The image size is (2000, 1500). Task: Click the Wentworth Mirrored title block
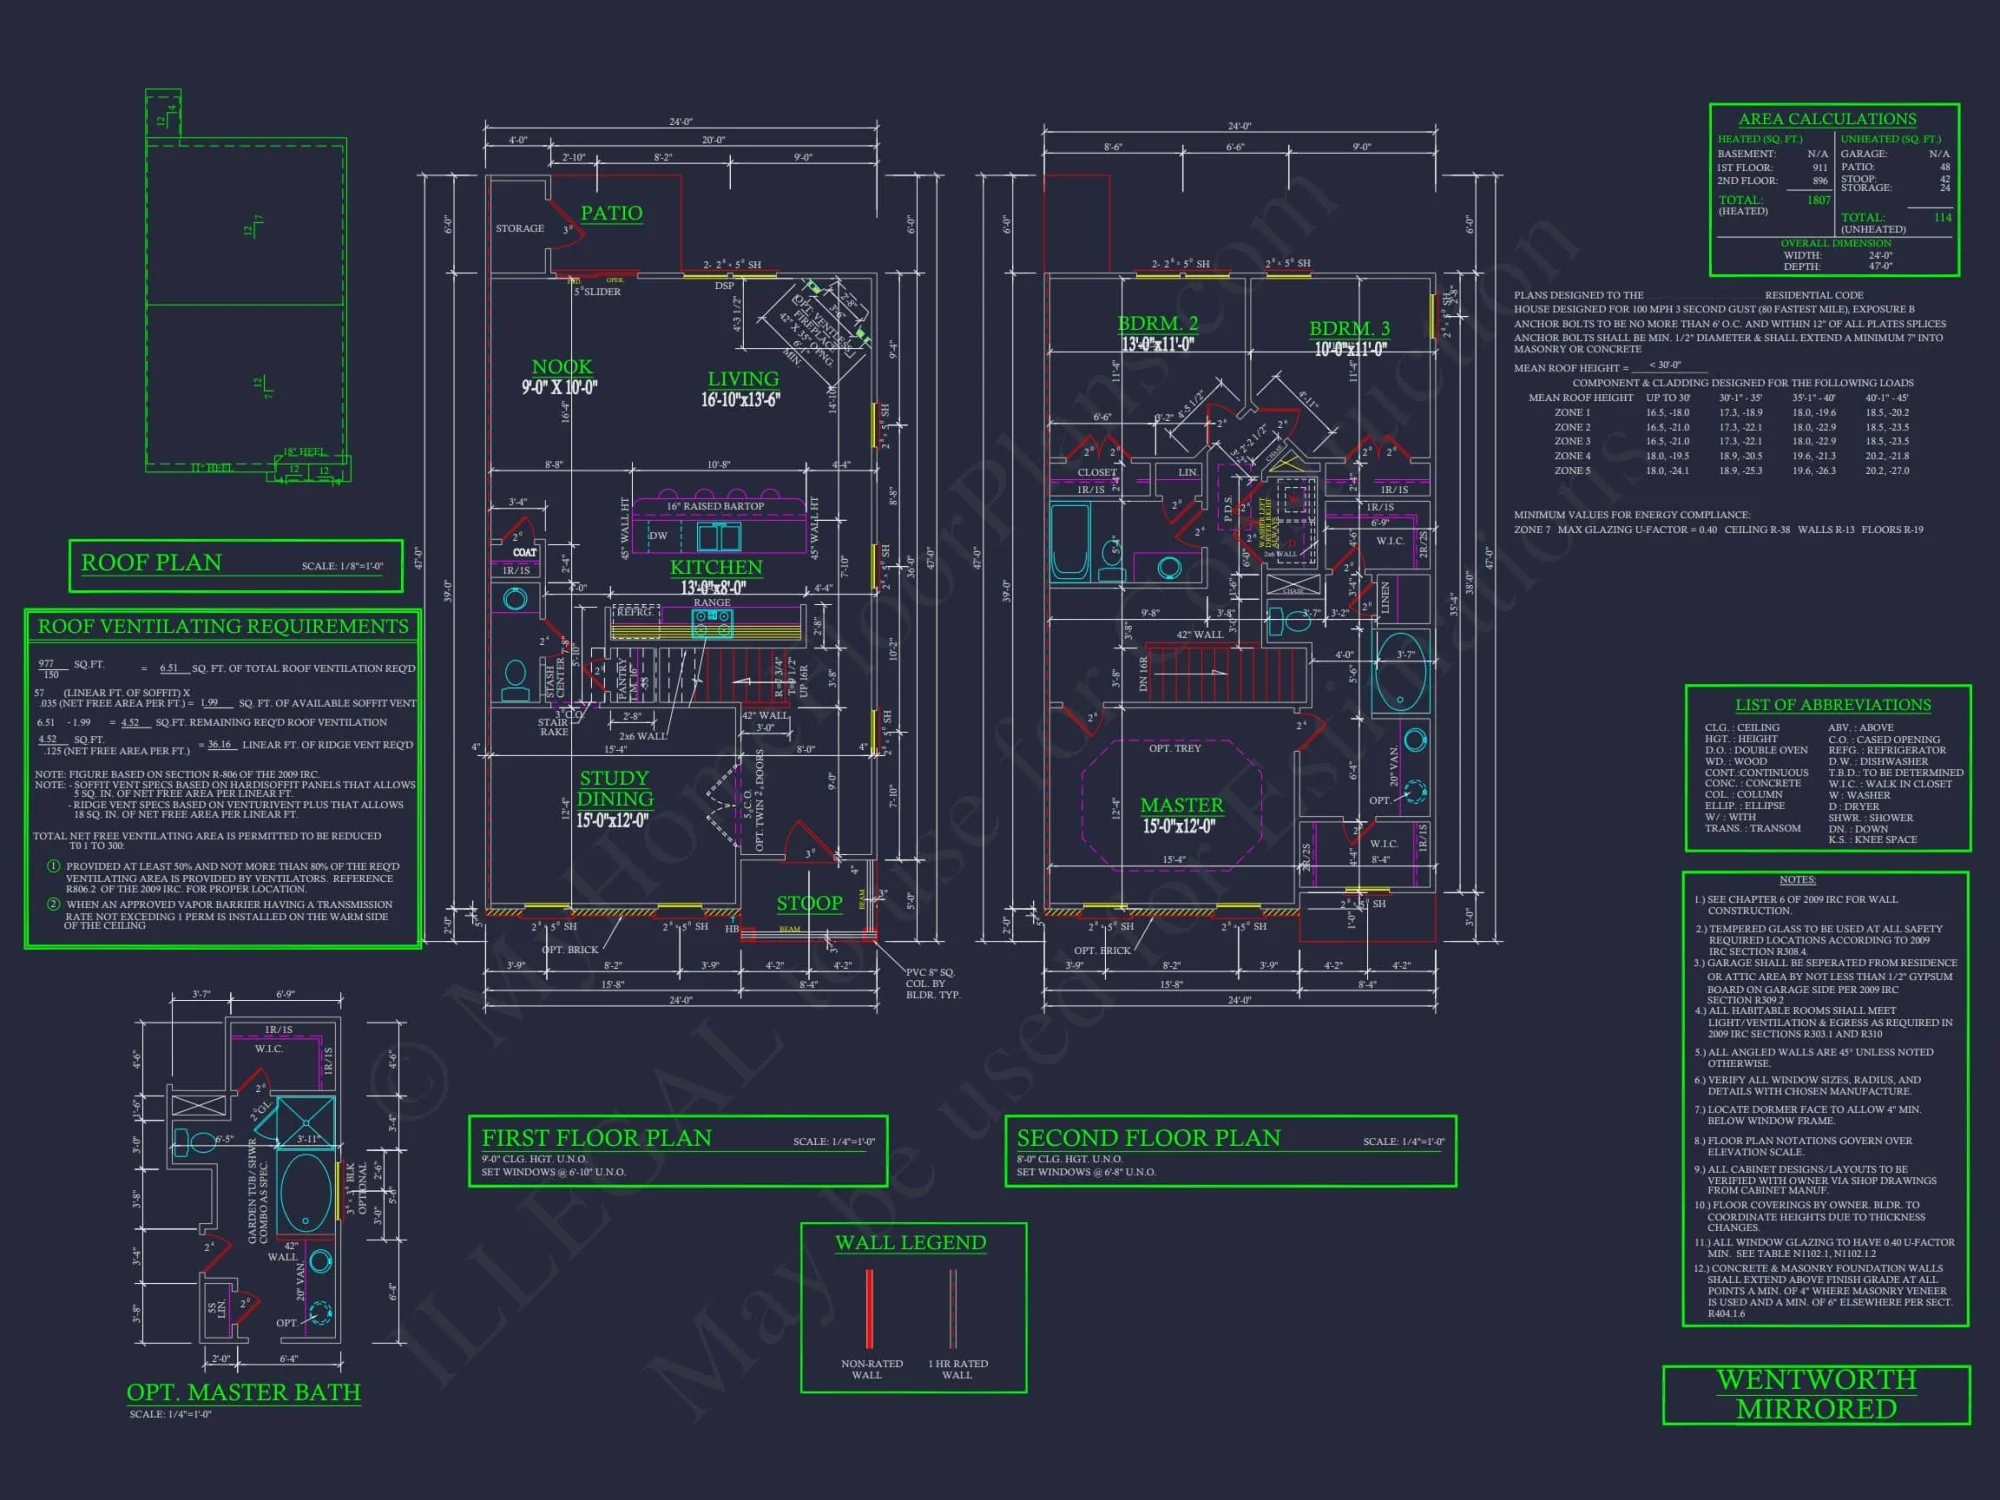(1816, 1394)
